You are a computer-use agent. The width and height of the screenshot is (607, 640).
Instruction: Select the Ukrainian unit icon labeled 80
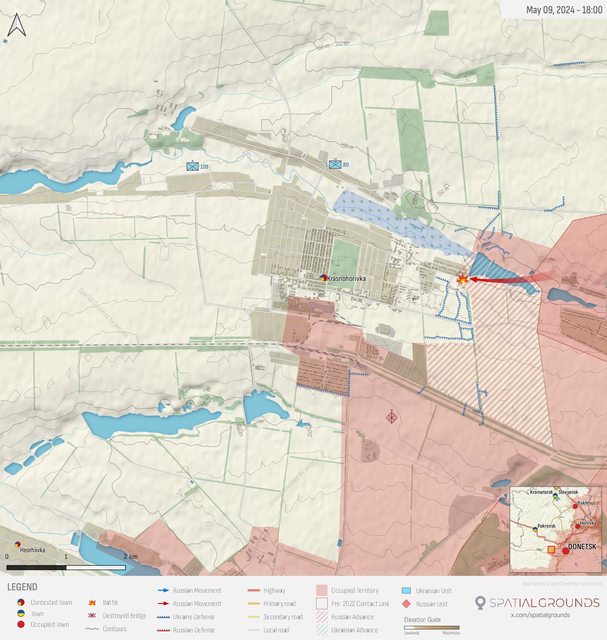pyautogui.click(x=334, y=164)
